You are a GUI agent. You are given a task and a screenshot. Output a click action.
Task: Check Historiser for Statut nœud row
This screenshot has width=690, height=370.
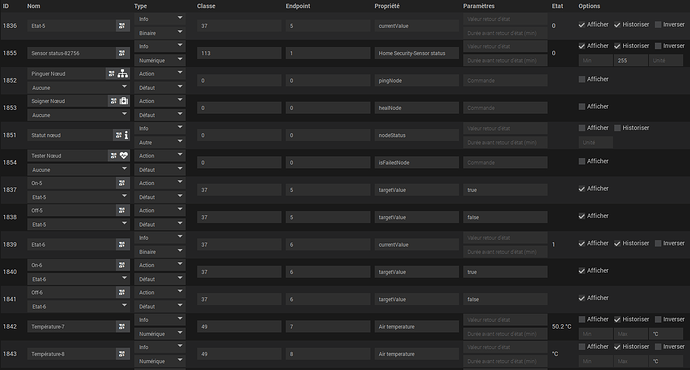pos(618,128)
